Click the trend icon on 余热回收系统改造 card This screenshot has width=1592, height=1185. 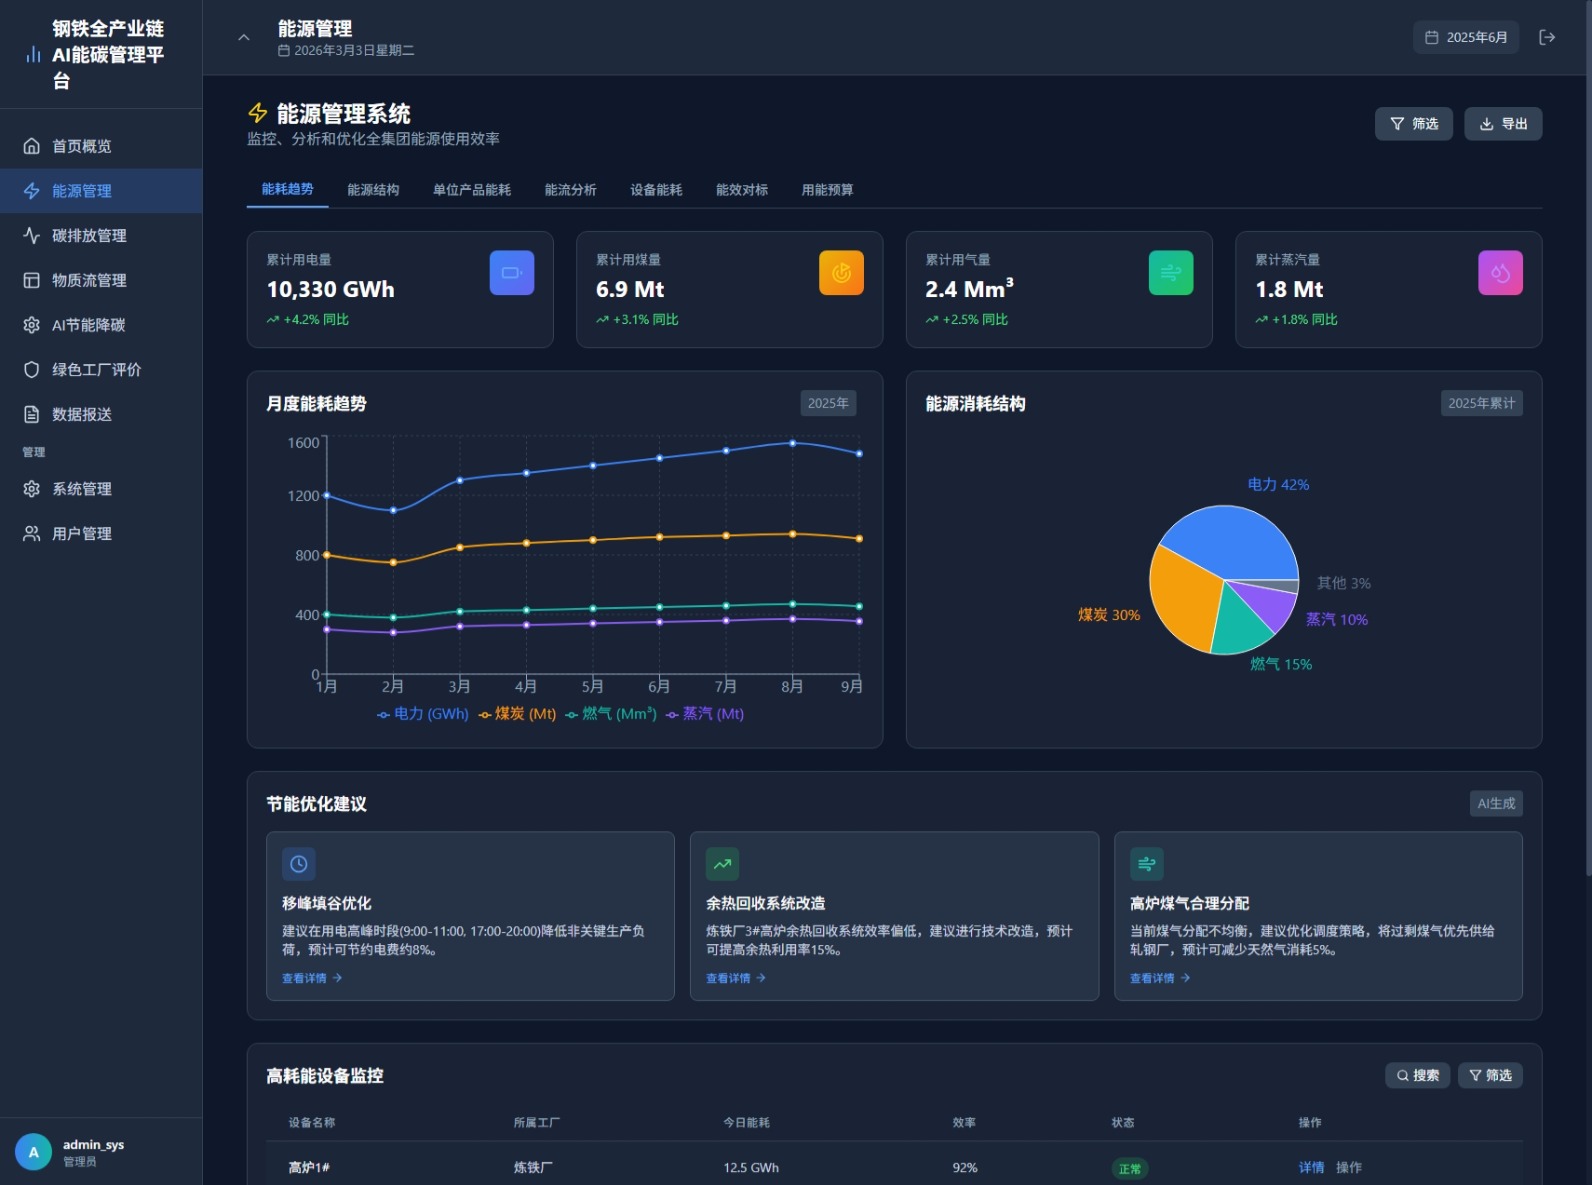click(x=723, y=864)
